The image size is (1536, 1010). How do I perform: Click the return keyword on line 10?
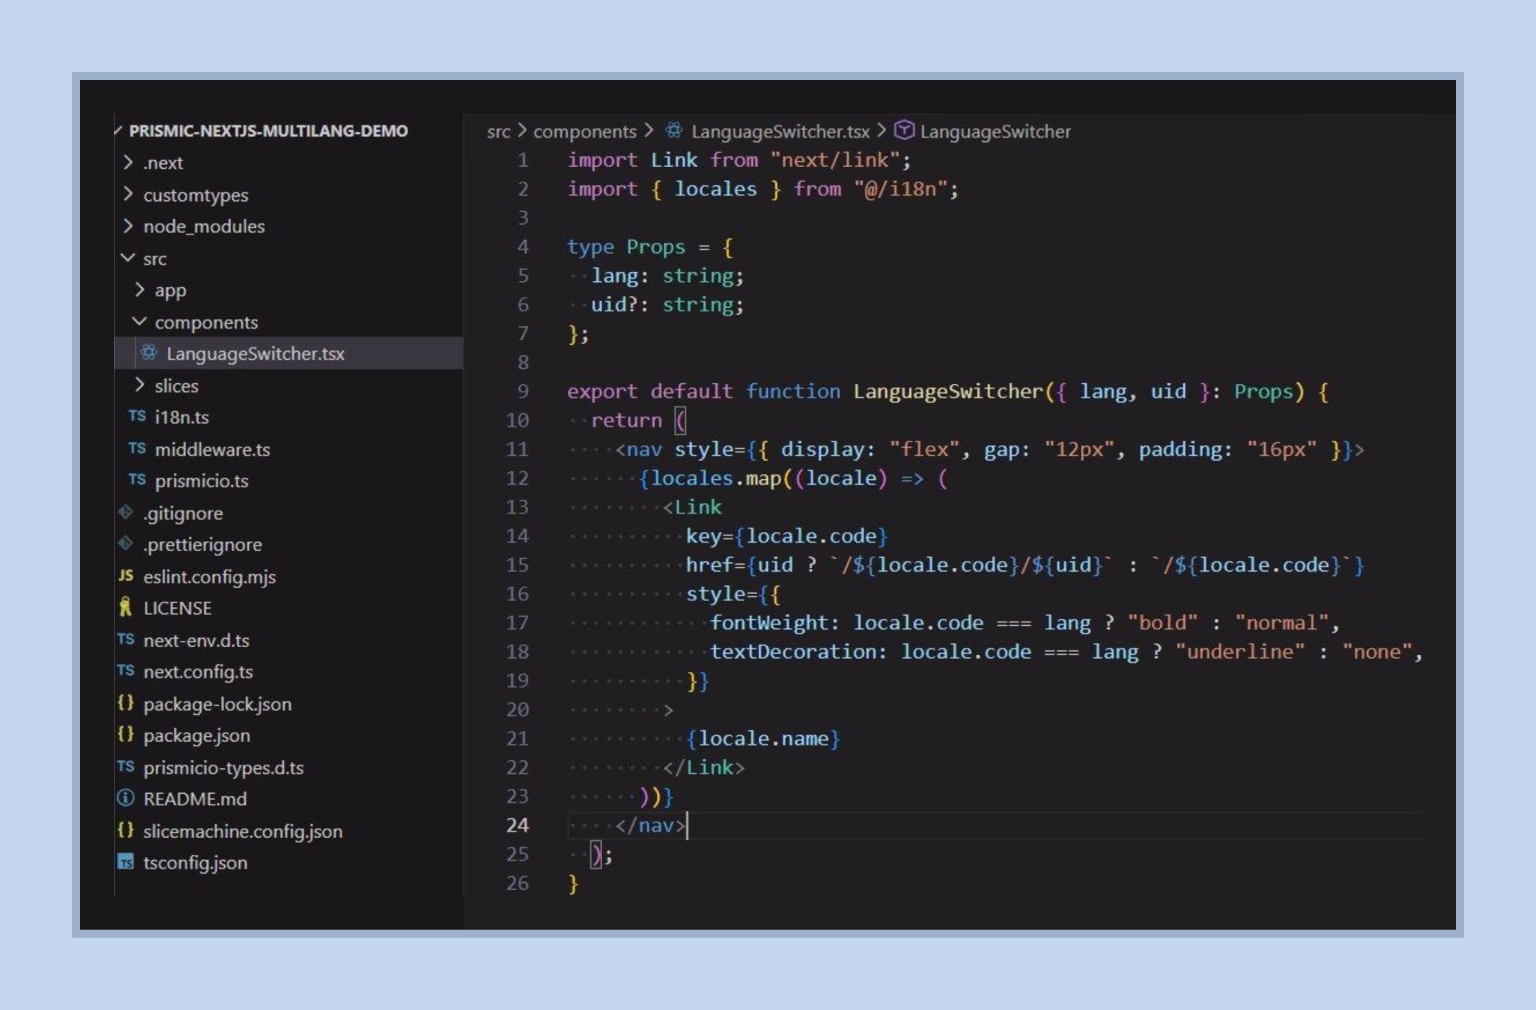(626, 420)
